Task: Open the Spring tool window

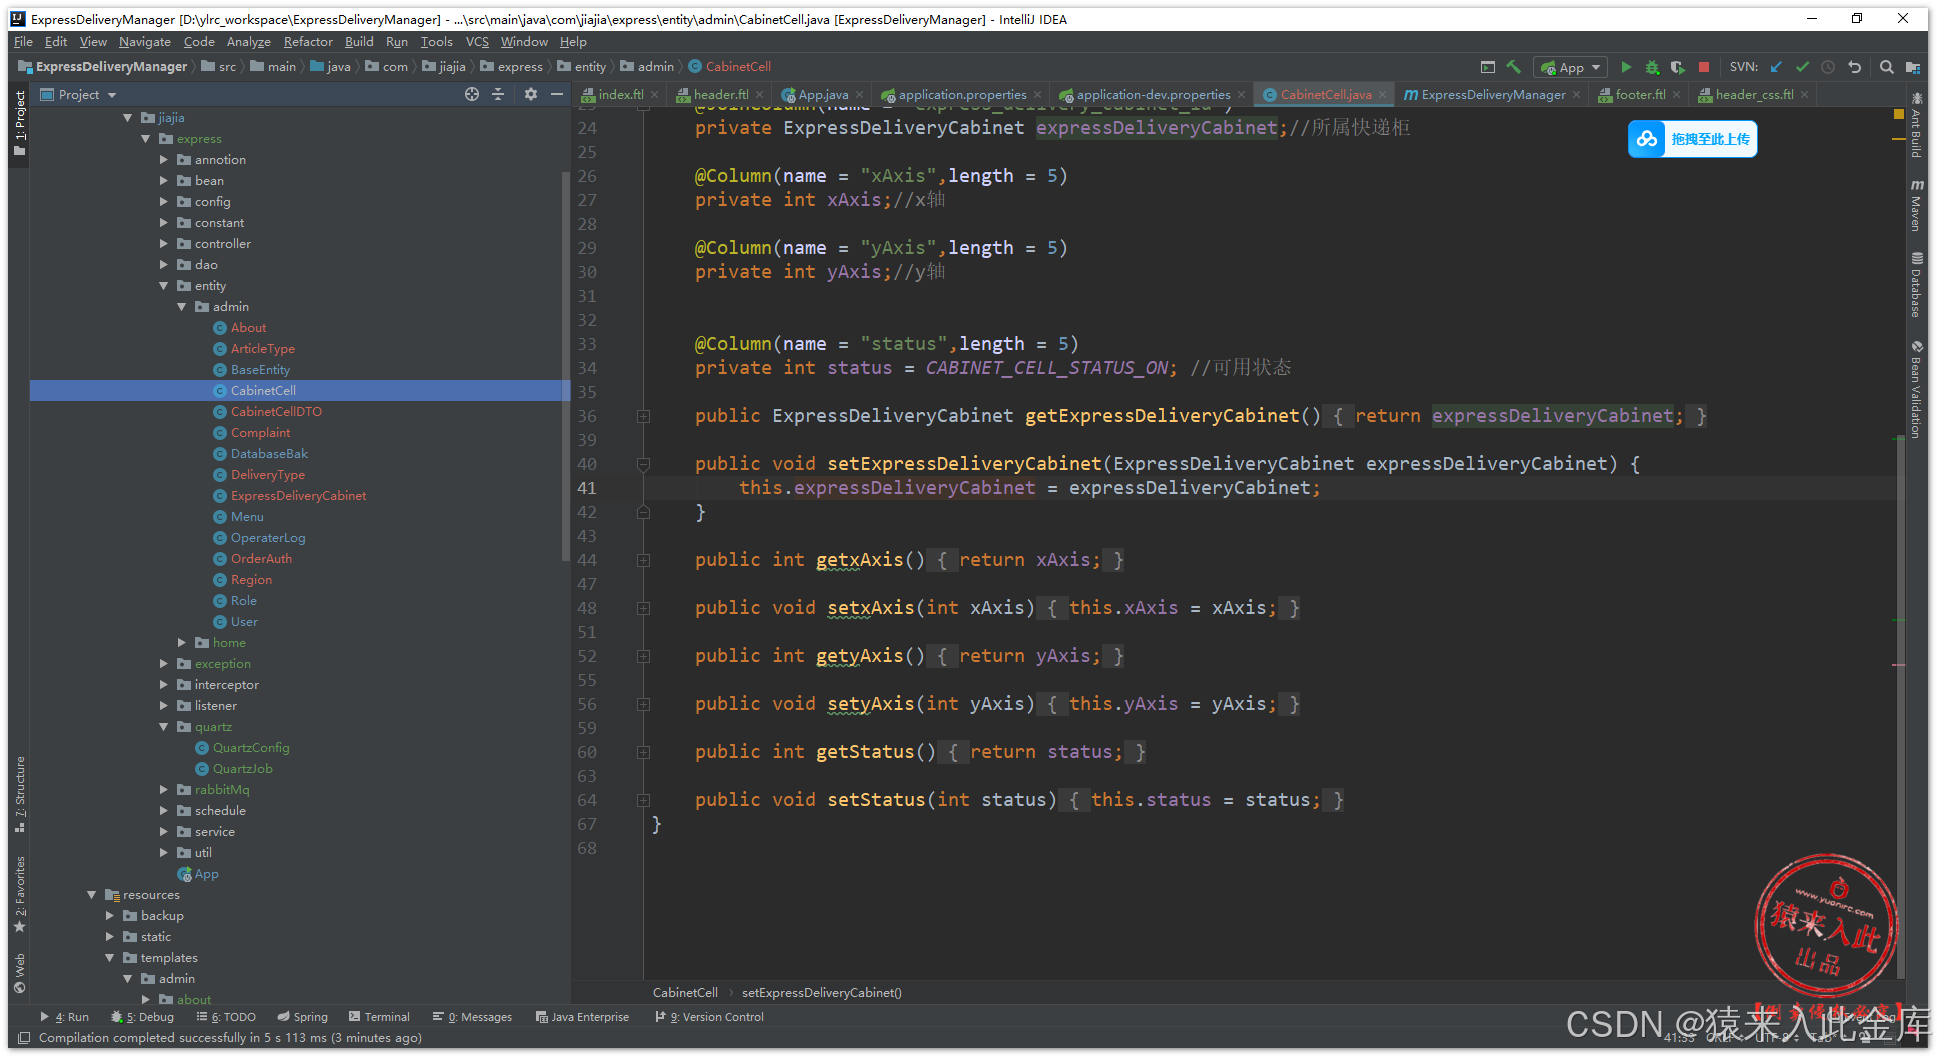Action: point(303,1017)
